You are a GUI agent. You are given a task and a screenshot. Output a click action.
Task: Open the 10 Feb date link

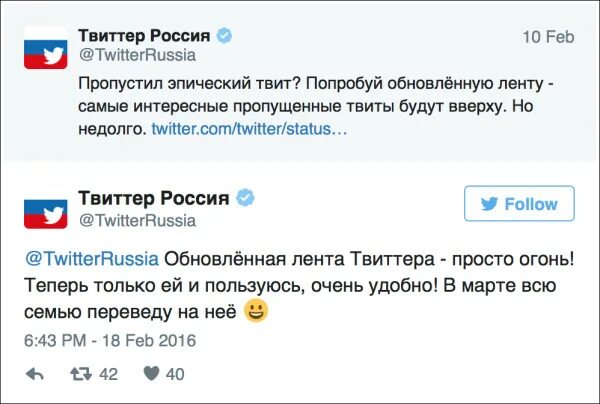click(x=549, y=36)
